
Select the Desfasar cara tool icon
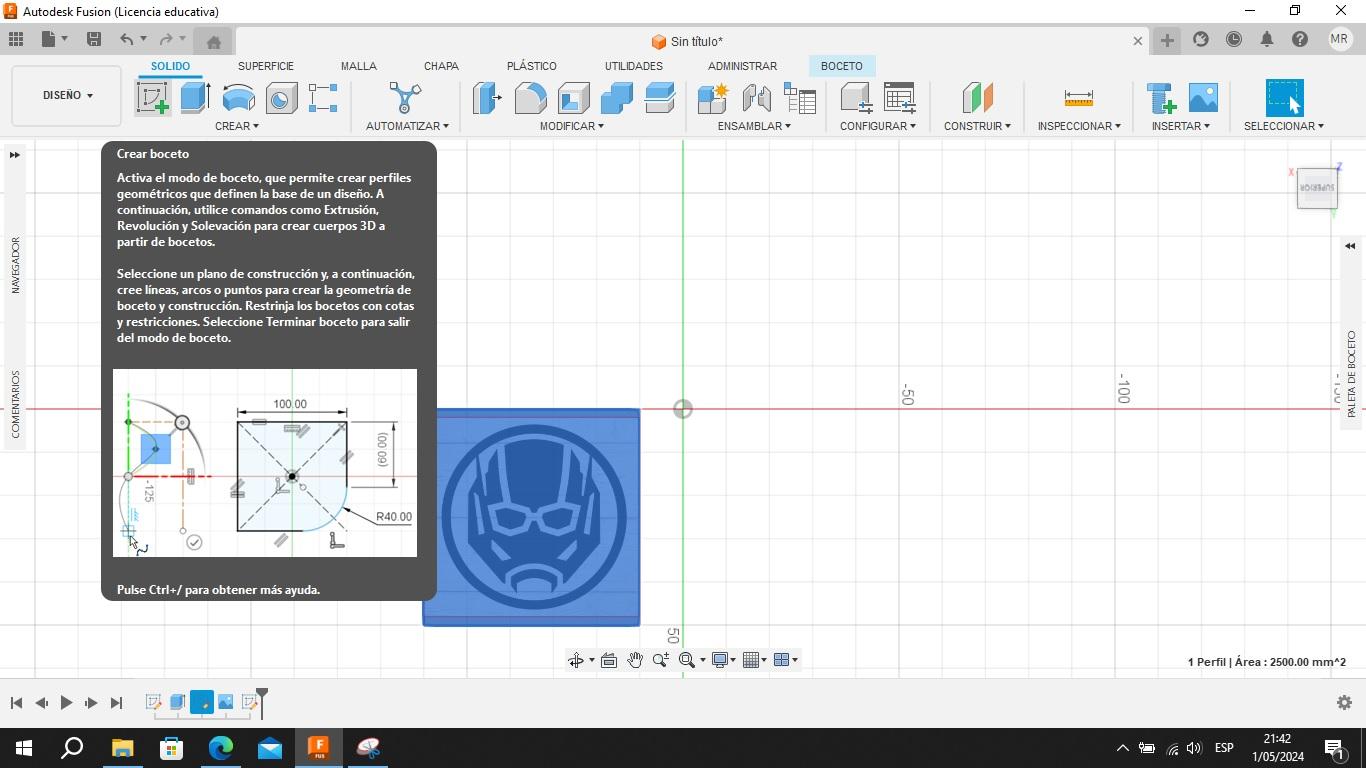click(x=659, y=98)
